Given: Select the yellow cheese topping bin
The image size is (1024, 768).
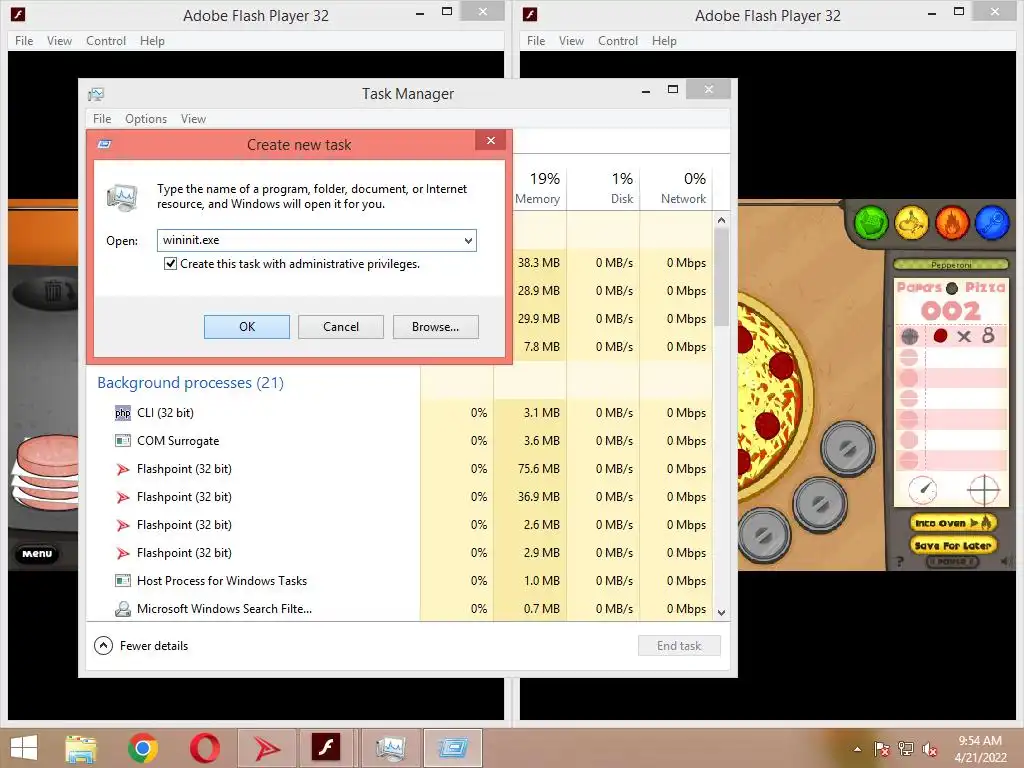Looking at the screenshot, I should (x=912, y=223).
